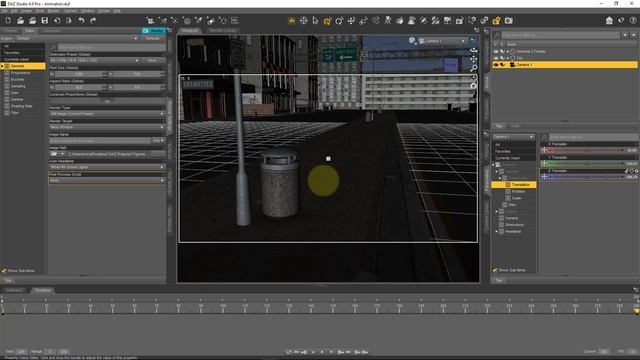640x360 pixels.
Task: Select the Translate four-arrow tool
Action: coord(351,20)
